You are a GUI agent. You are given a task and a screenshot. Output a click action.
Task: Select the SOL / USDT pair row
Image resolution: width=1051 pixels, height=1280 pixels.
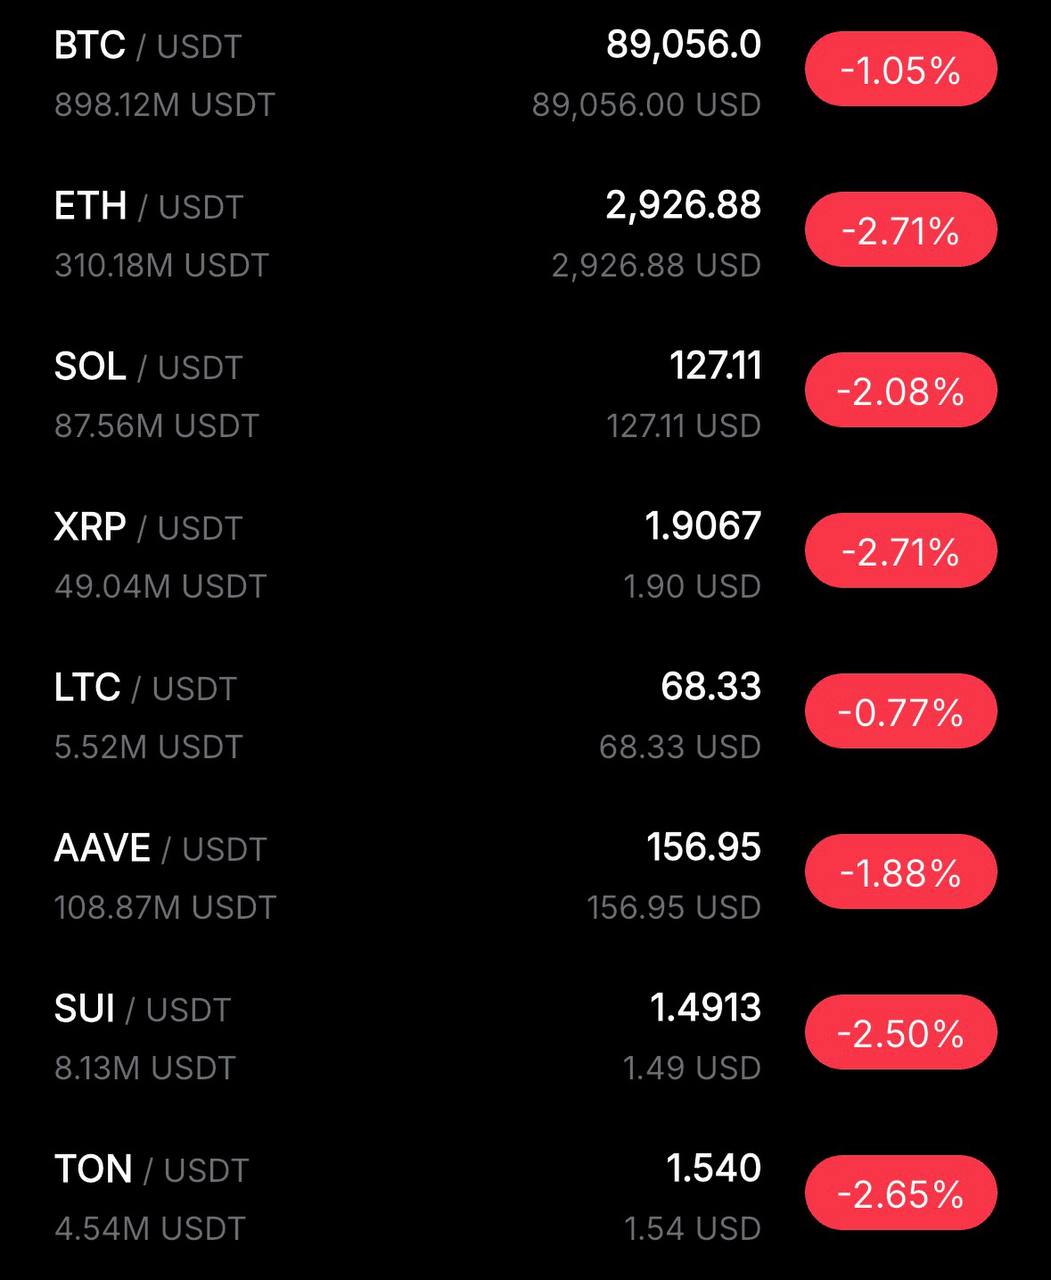click(x=148, y=367)
